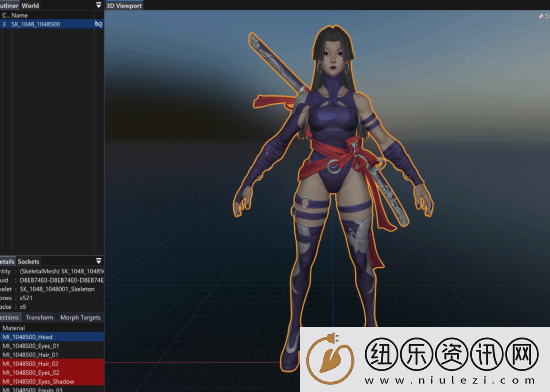Select material MI_1048500_Hair_02
This screenshot has width=550, height=392.
[x=52, y=364]
